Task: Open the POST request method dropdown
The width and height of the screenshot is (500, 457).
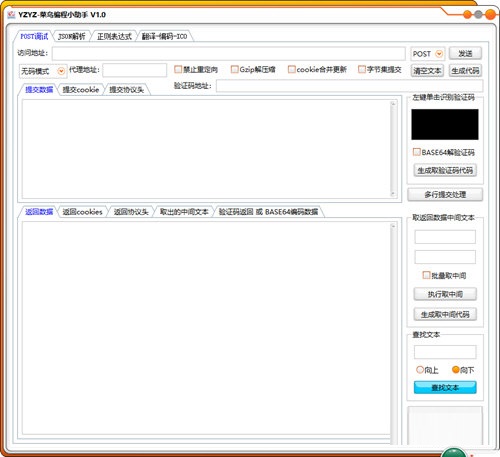Action: coord(428,54)
